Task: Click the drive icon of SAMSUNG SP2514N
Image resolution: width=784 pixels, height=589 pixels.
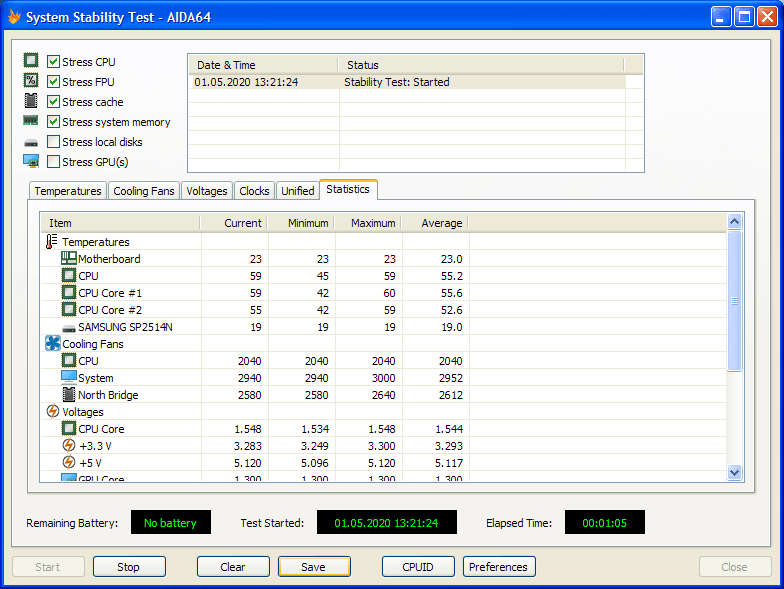Action: coord(69,328)
